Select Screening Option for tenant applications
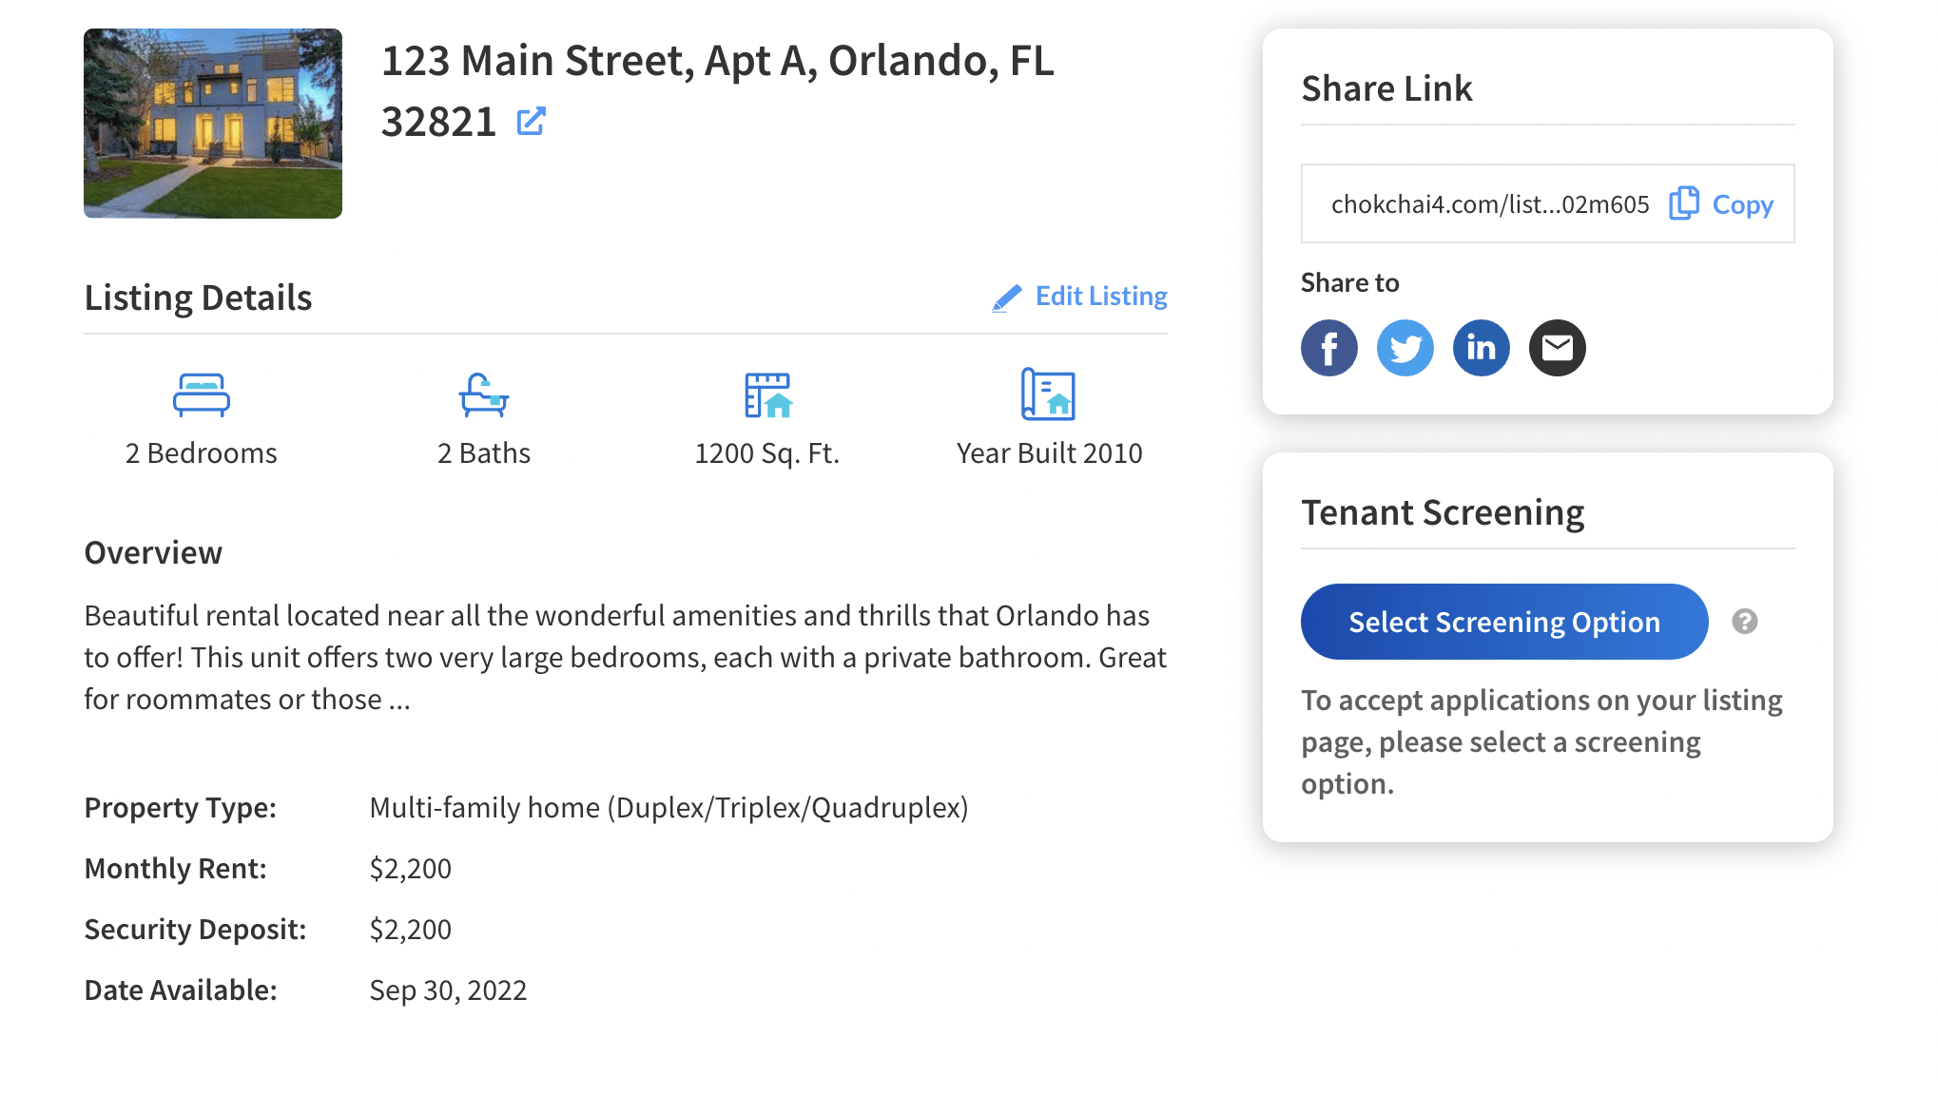This screenshot has width=1938, height=1095. 1504,620
